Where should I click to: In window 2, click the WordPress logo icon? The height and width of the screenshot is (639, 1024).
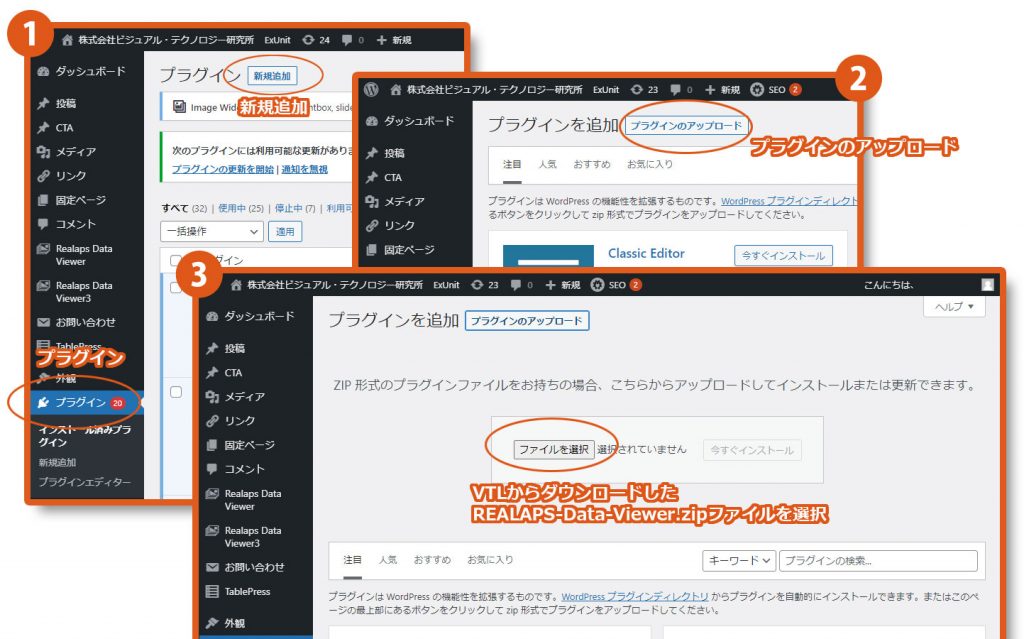coord(372,90)
